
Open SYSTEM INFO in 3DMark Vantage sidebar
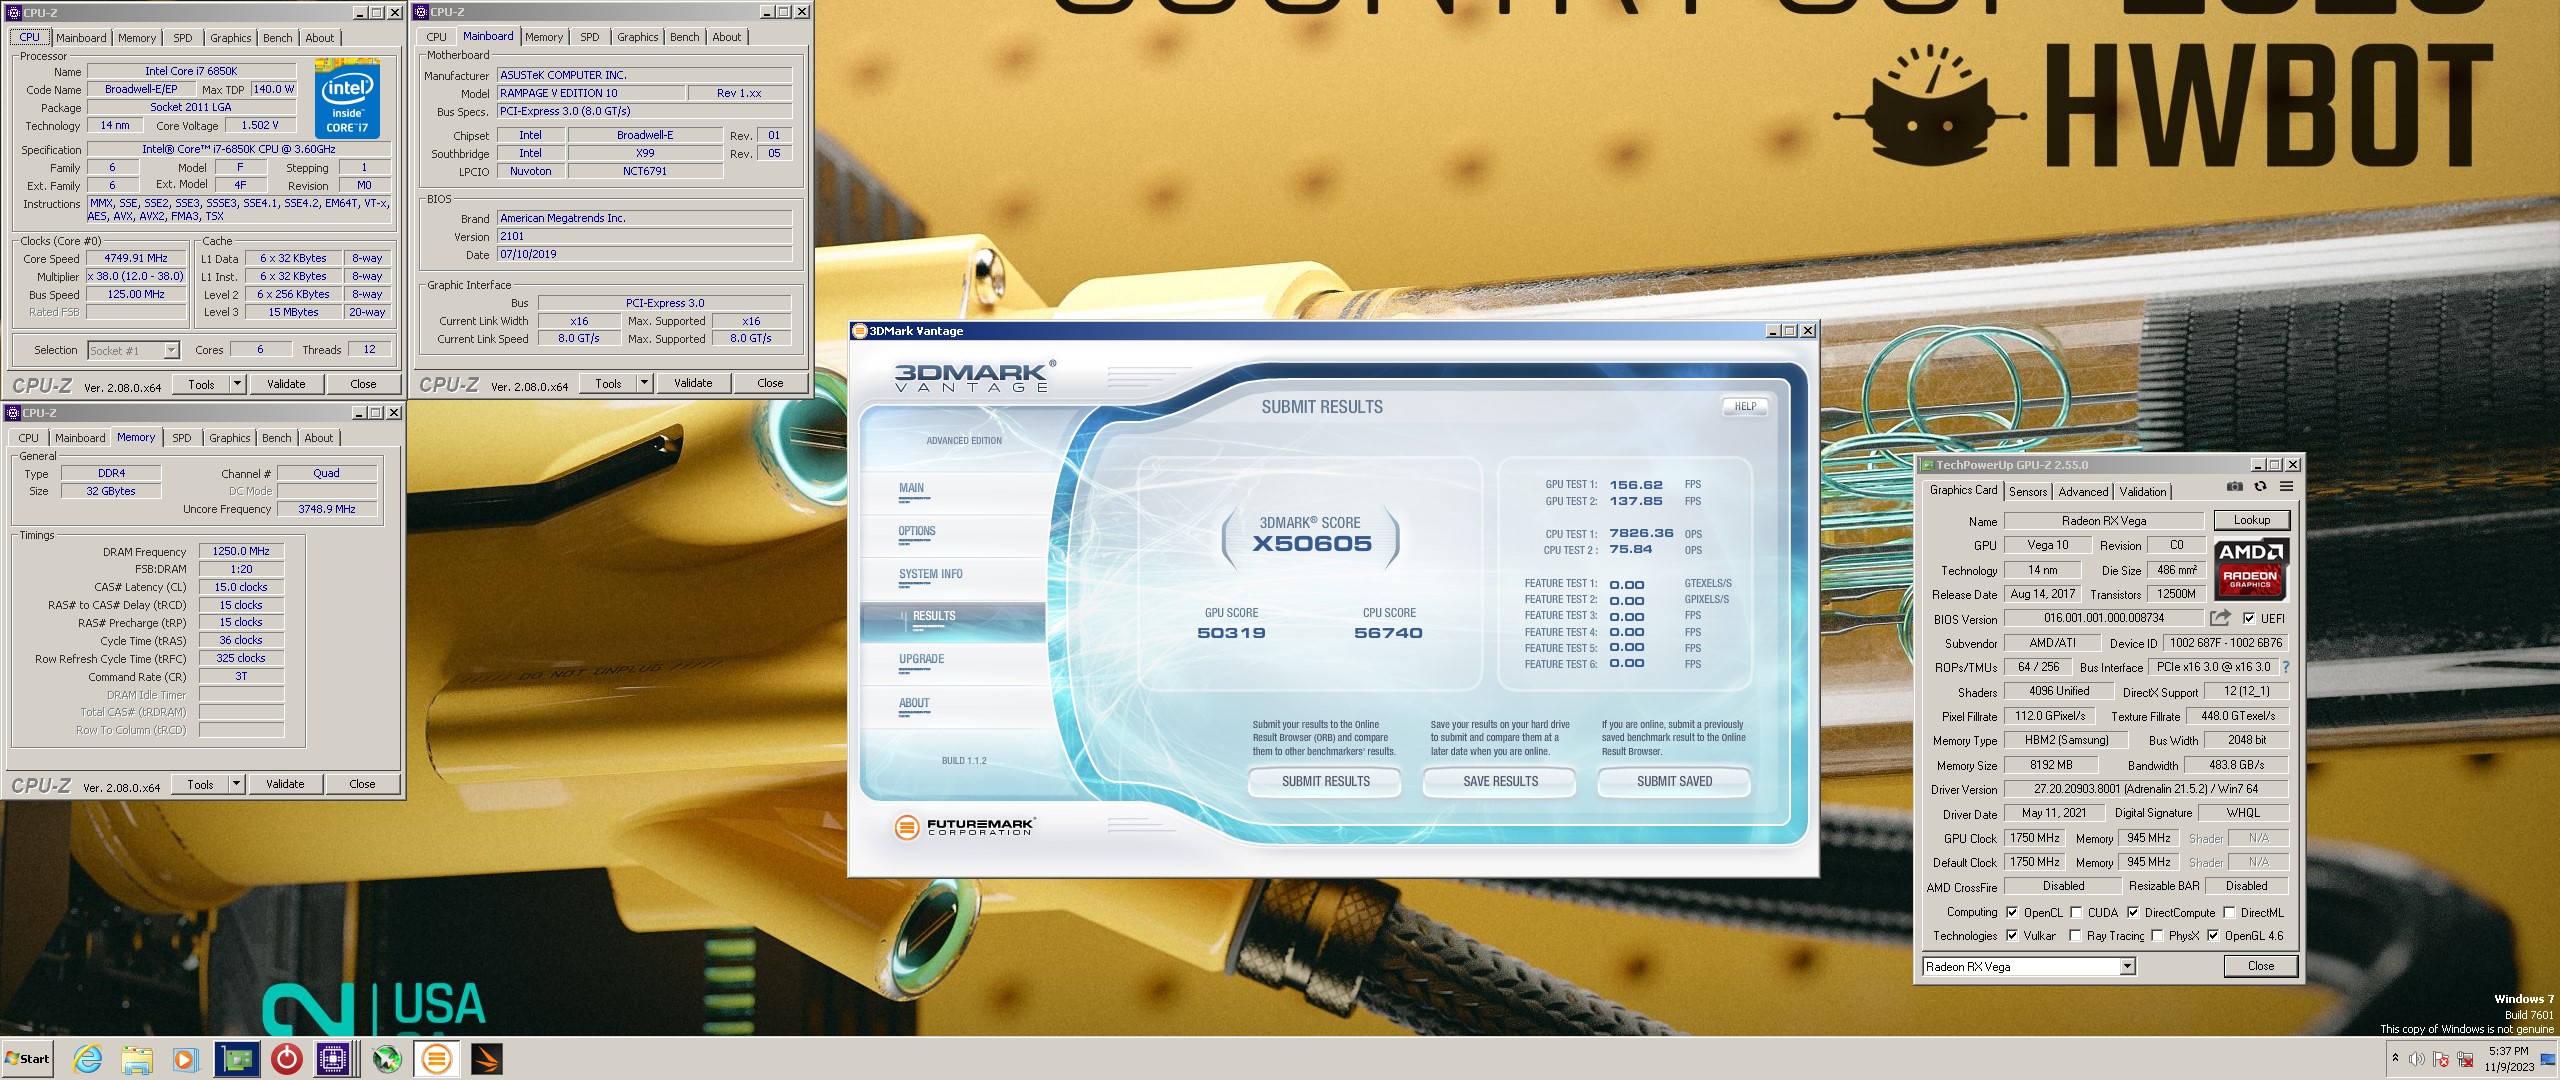[930, 574]
